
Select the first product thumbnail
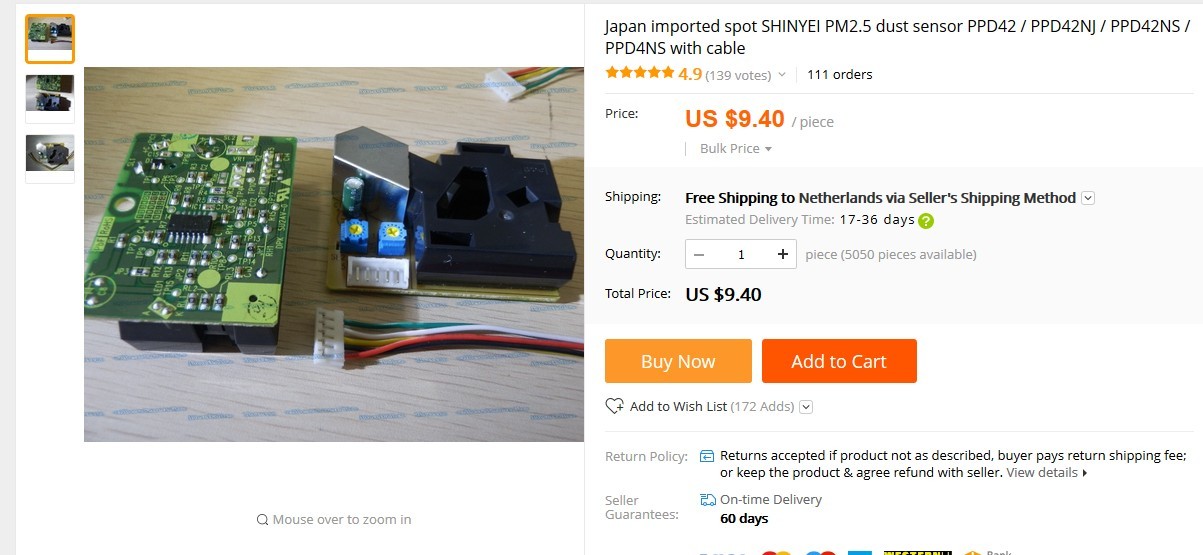(50, 39)
